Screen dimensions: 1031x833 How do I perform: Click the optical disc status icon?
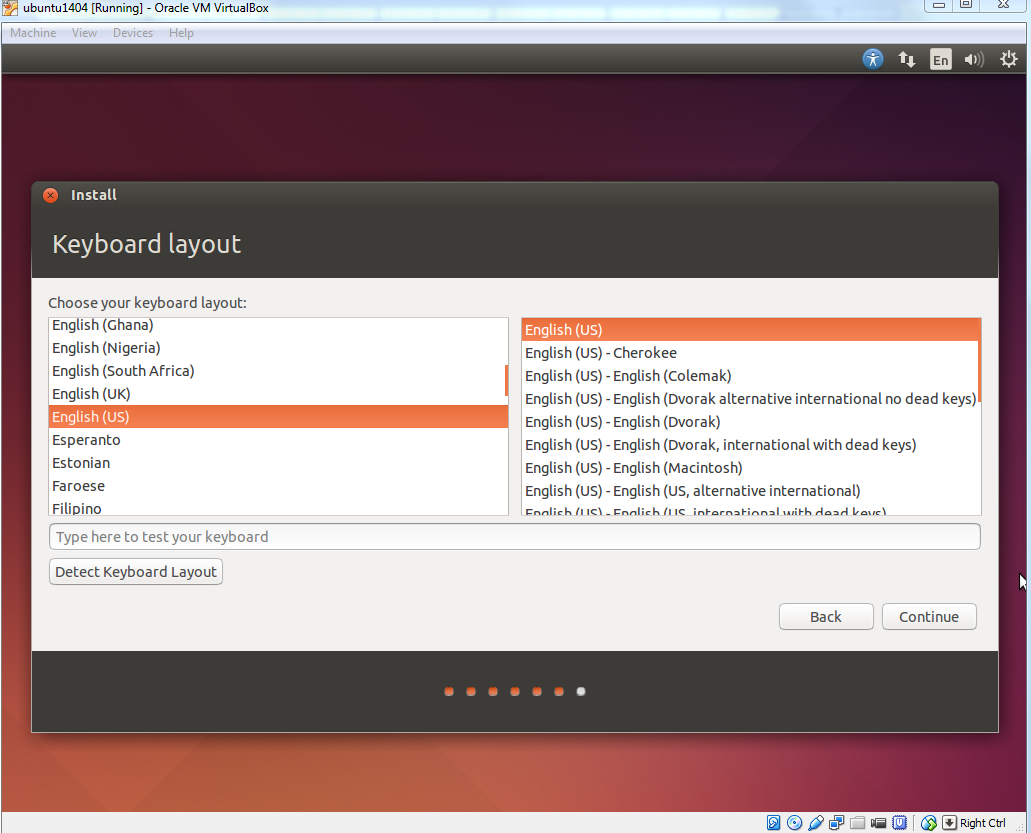(x=794, y=822)
